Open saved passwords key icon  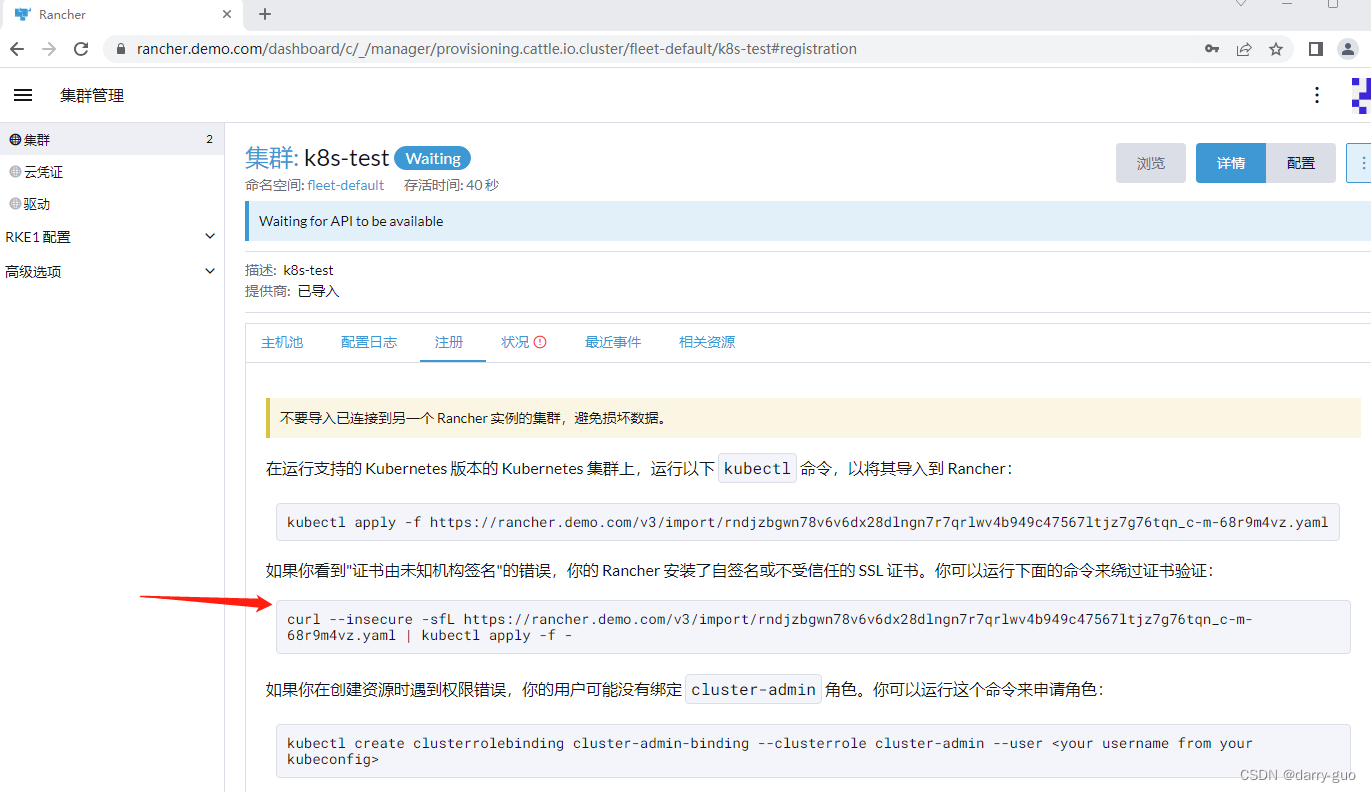click(1212, 48)
